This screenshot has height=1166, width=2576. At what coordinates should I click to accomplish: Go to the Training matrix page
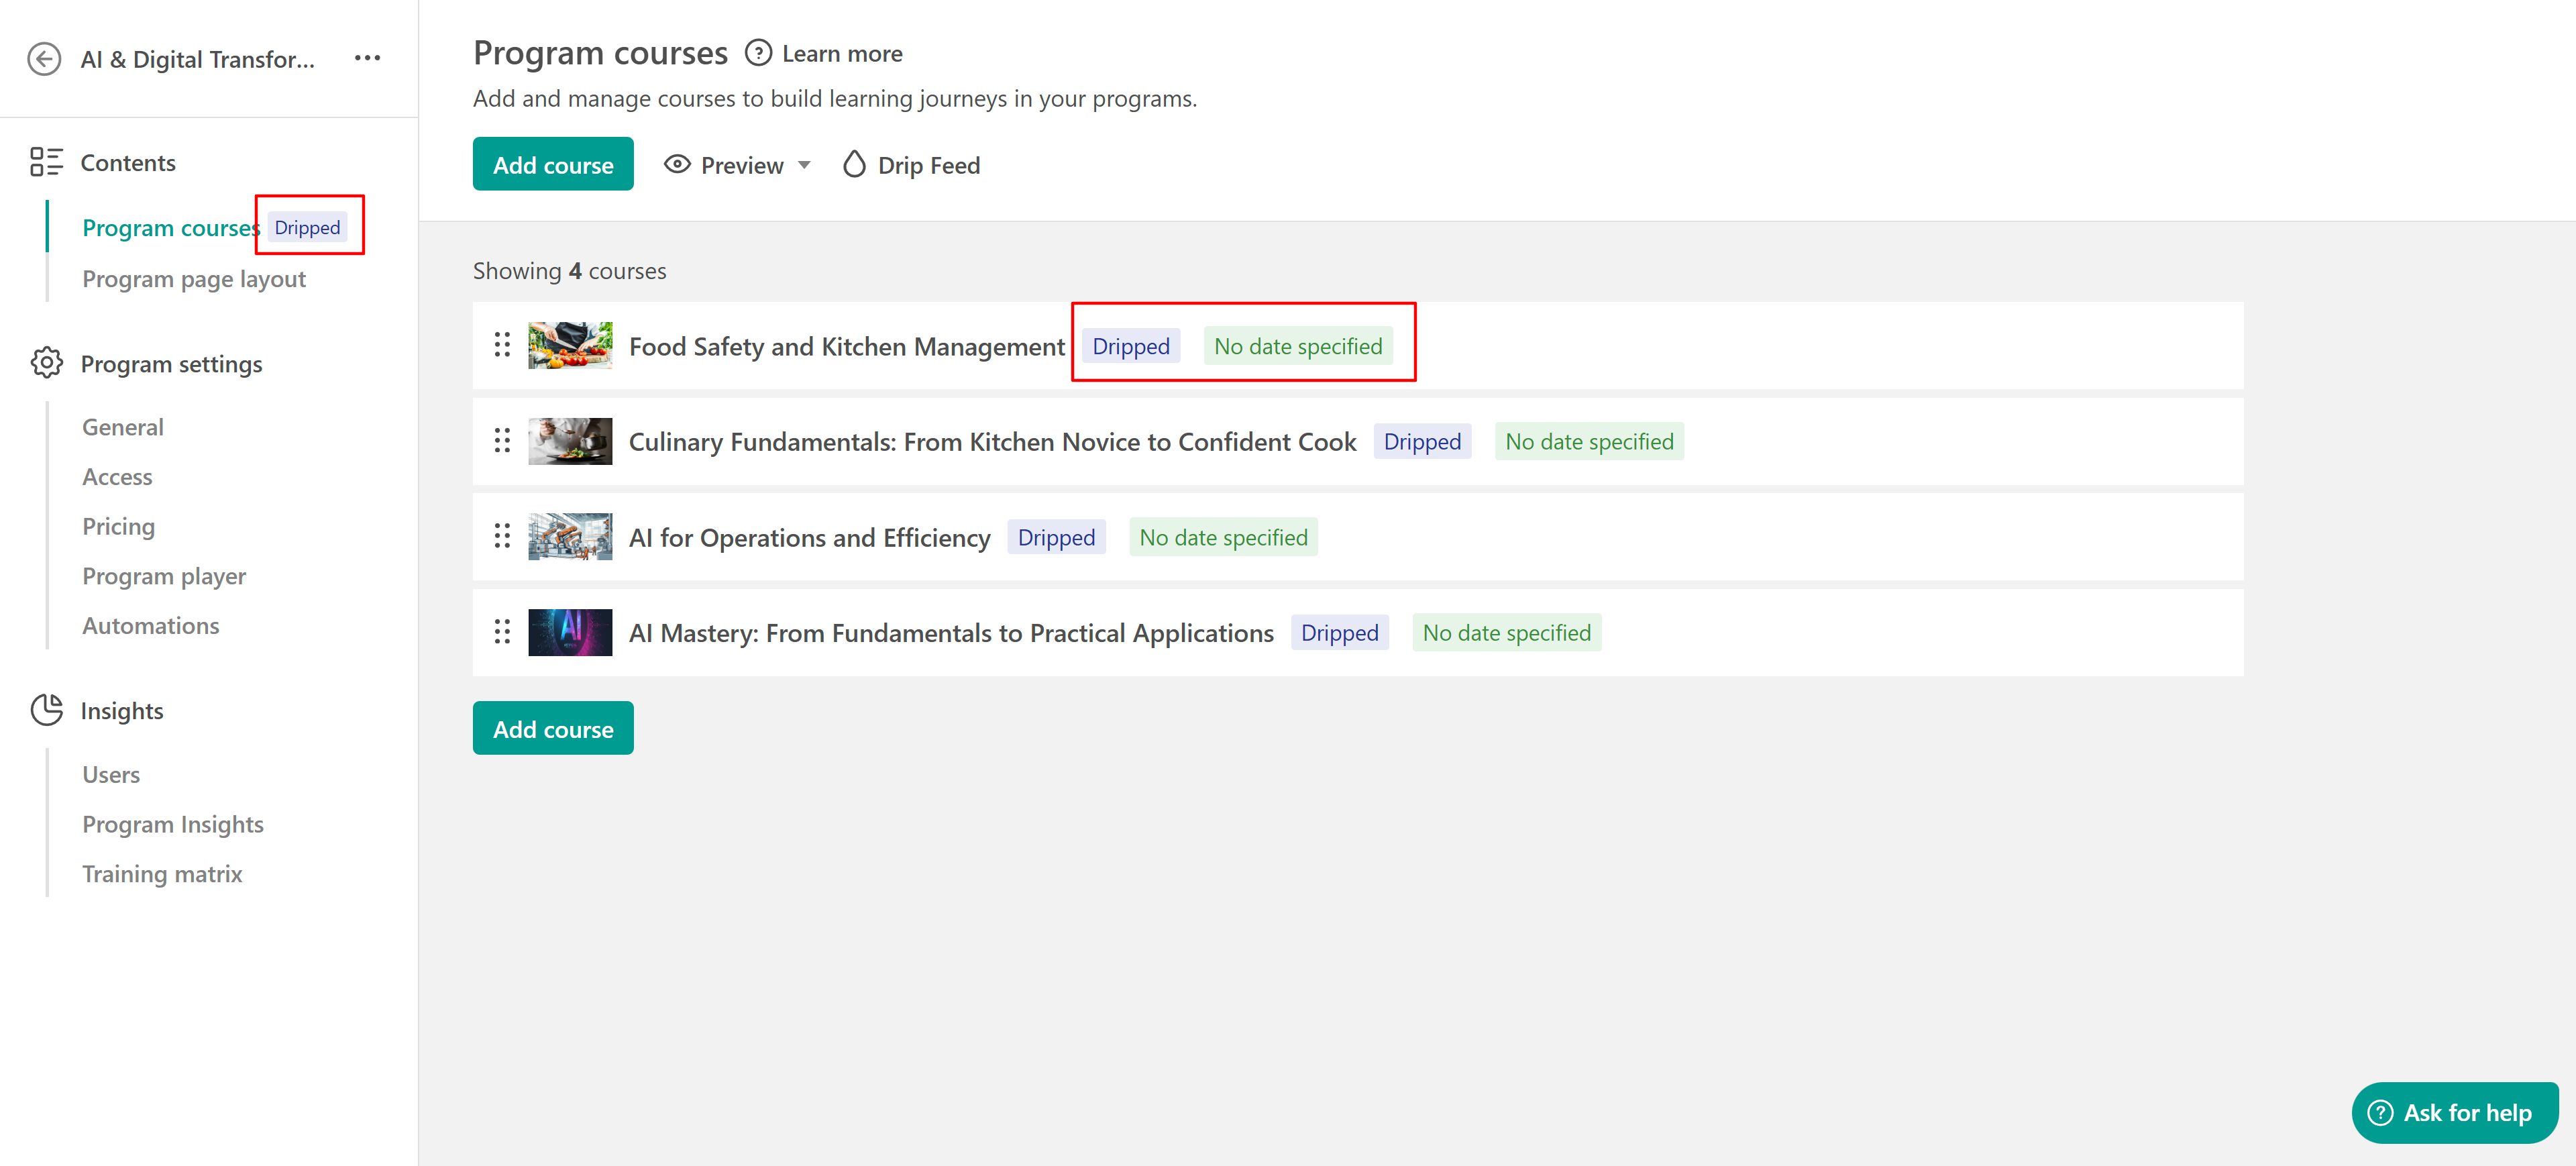(x=162, y=873)
